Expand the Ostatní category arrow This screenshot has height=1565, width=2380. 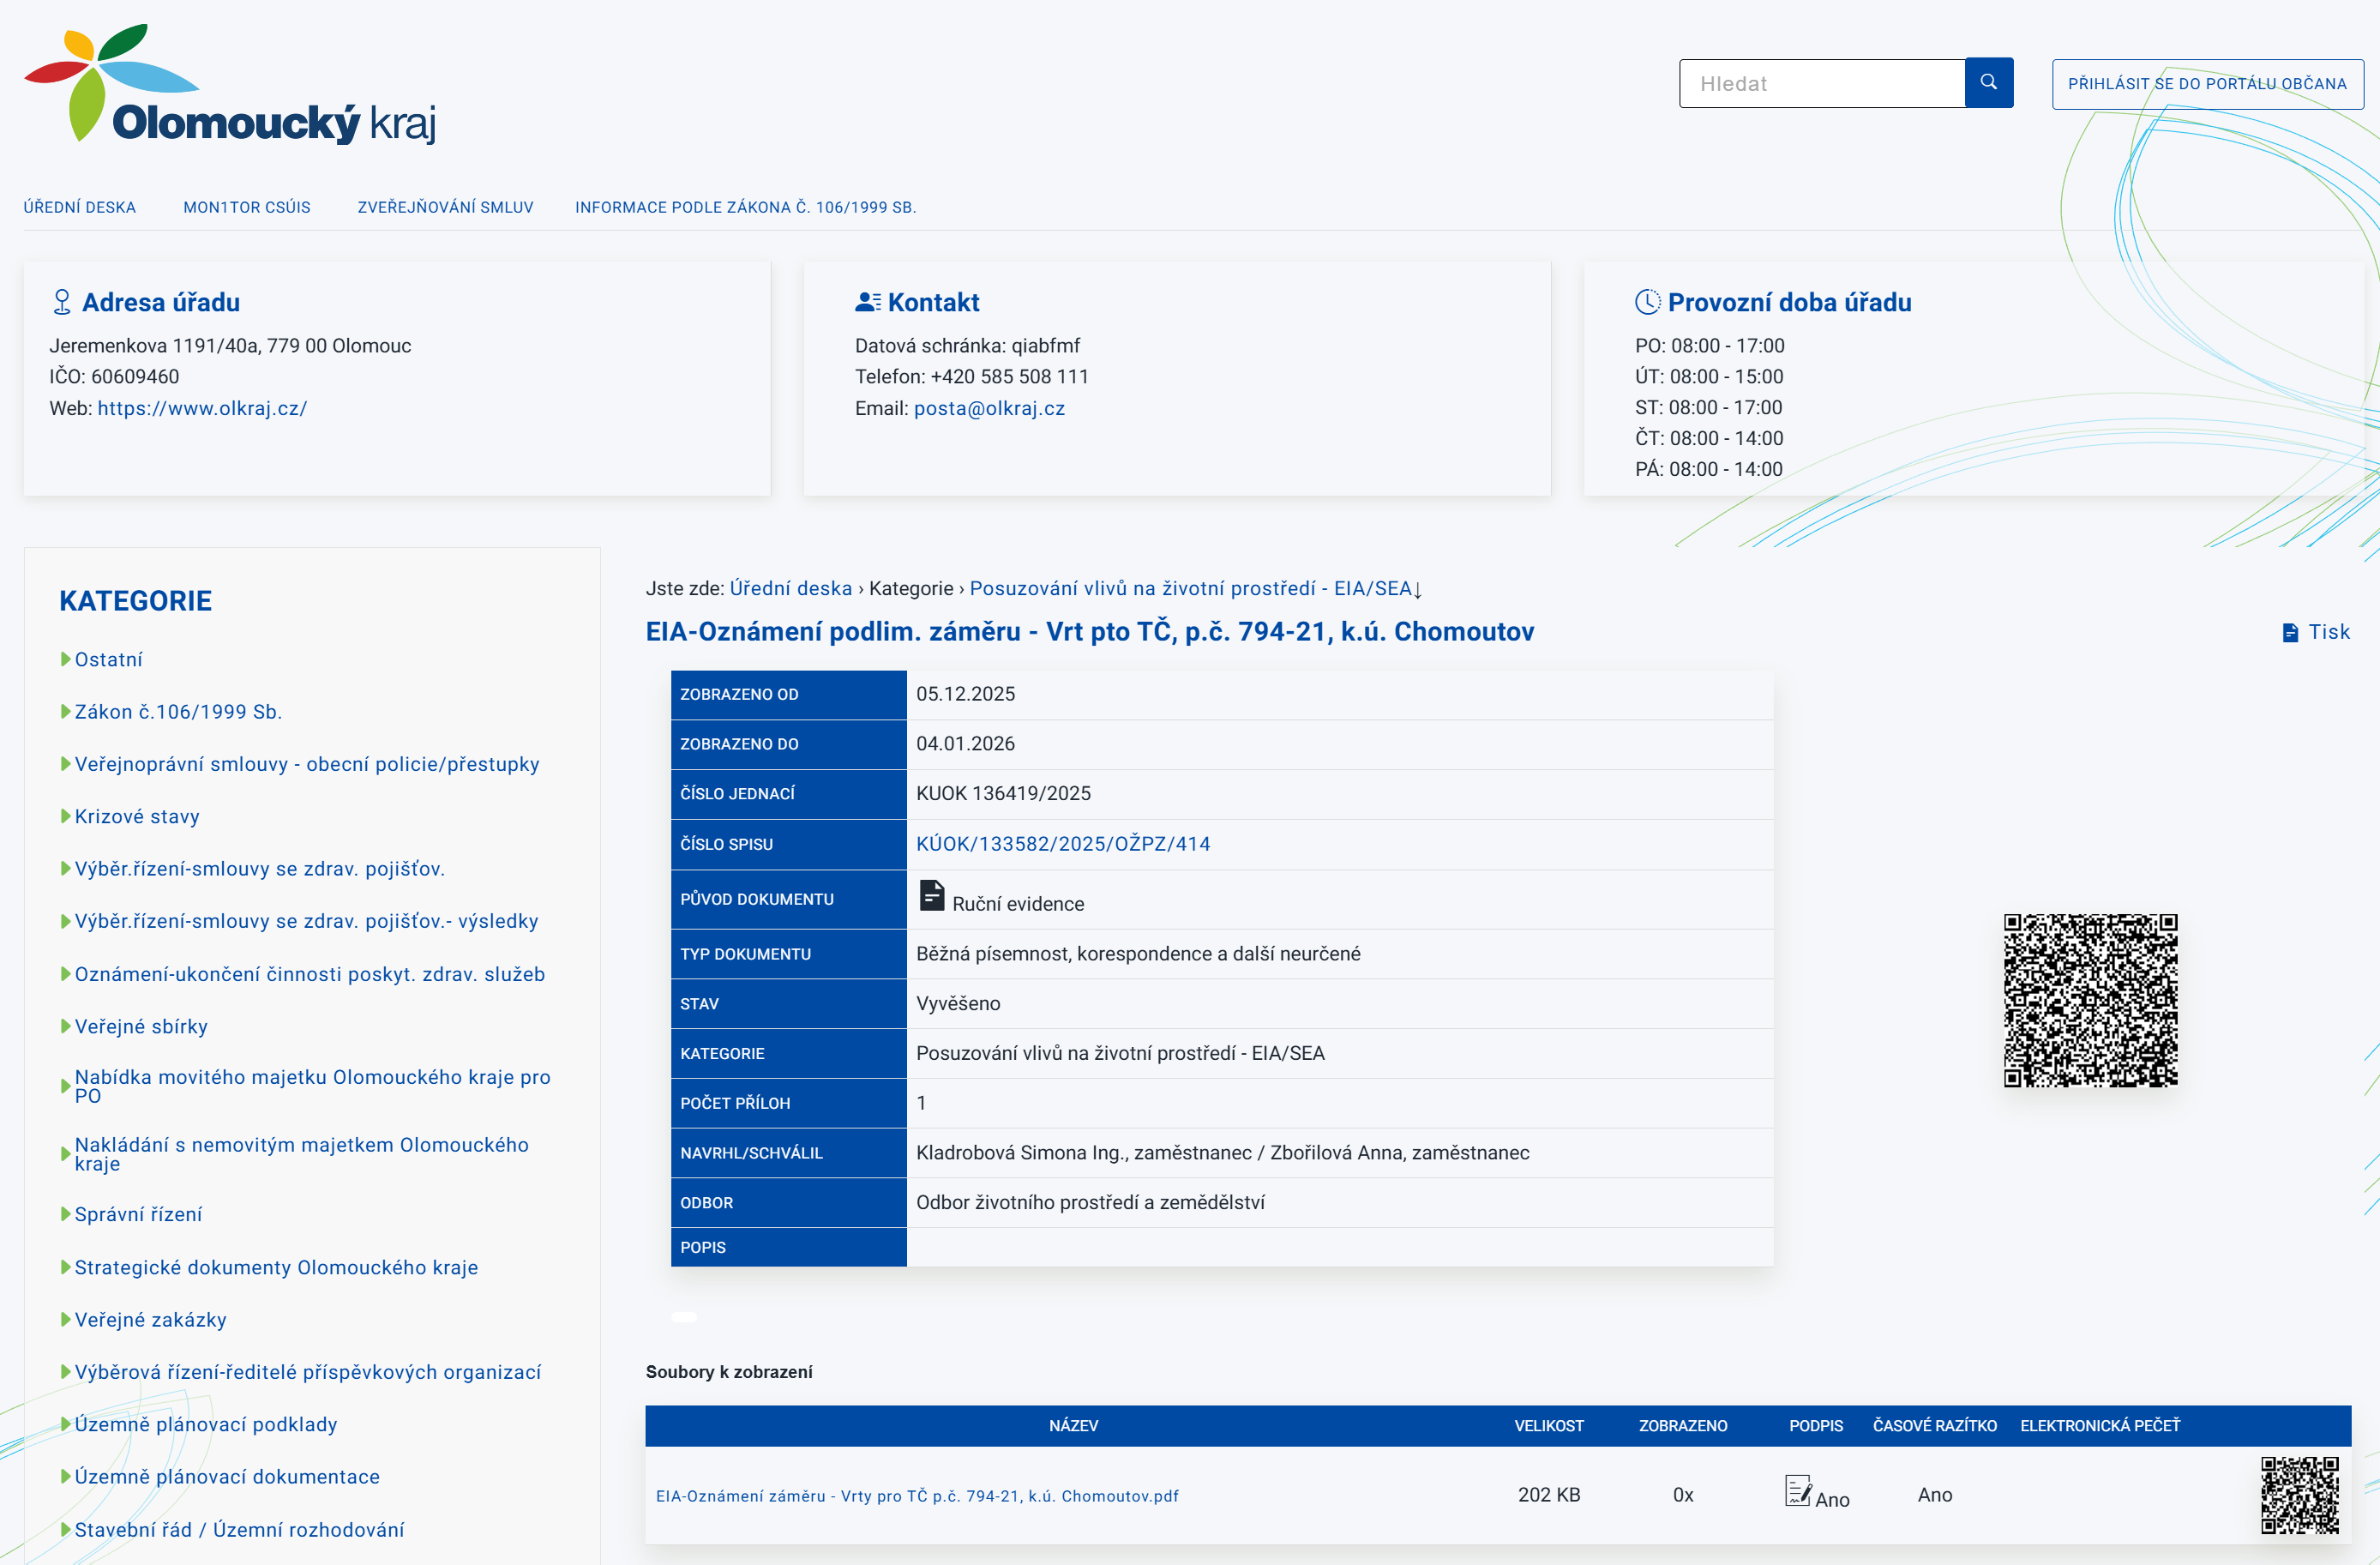[66, 659]
